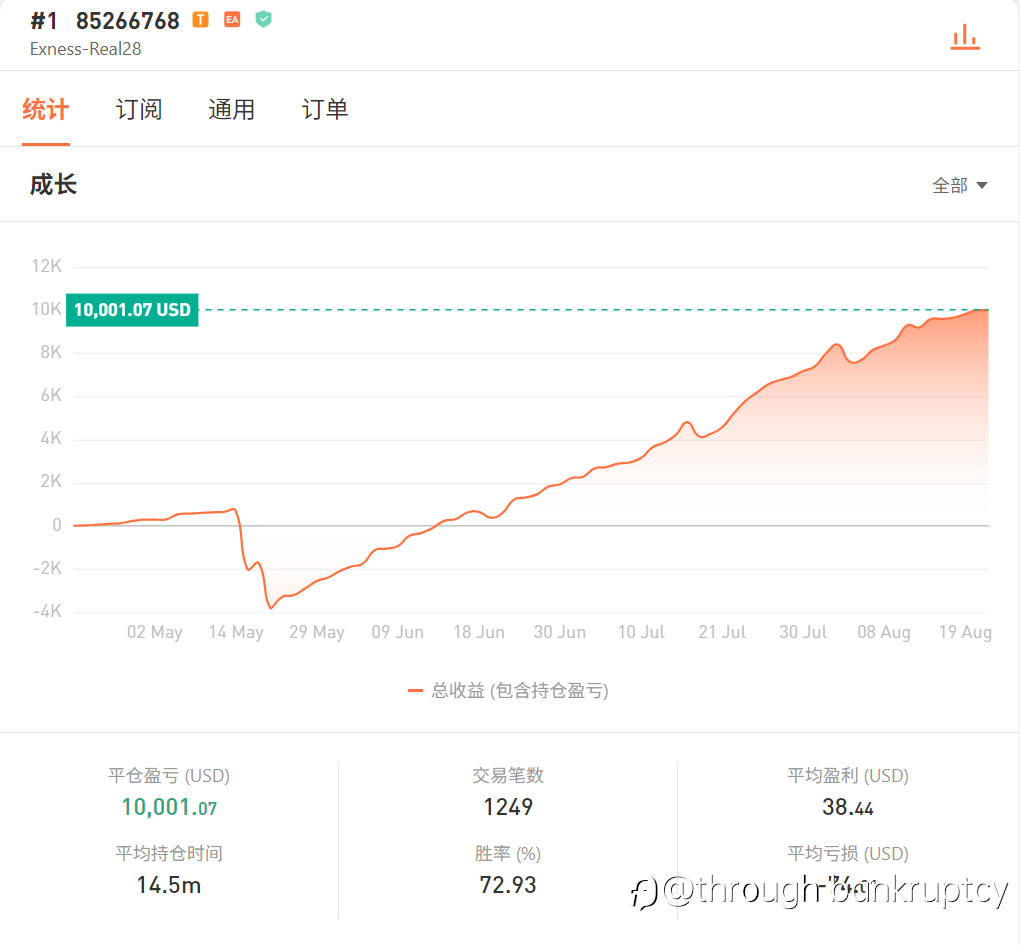The image size is (1020, 945).
Task: Click the 09 Jun x-axis date label
Action: click(397, 632)
